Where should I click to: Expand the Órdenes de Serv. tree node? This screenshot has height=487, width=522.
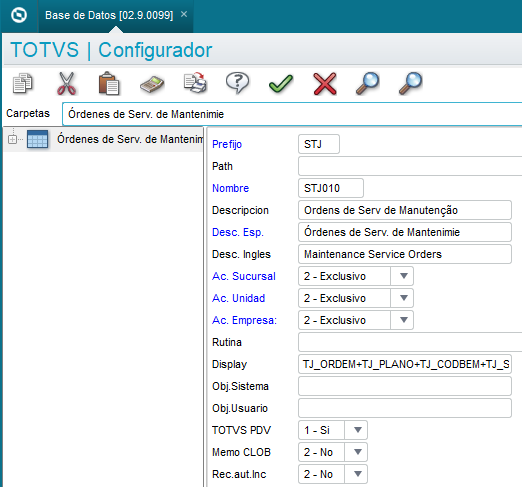(x=12, y=139)
